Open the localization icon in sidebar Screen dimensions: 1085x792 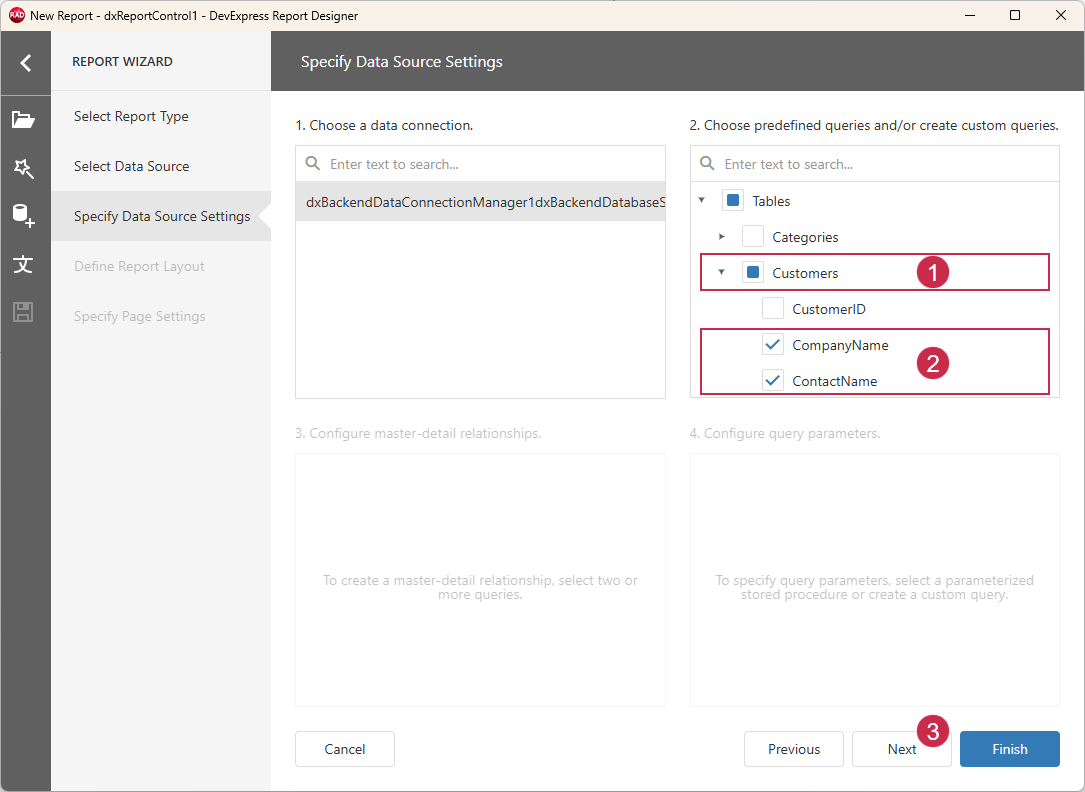coord(23,264)
